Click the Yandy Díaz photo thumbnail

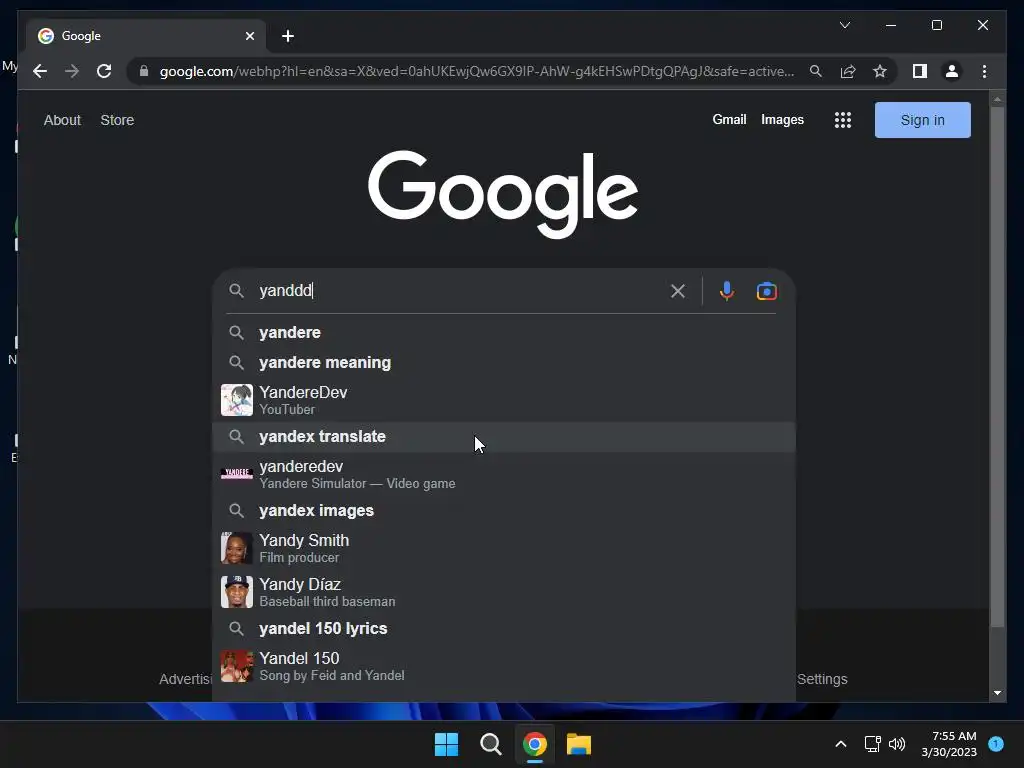tap(236, 592)
